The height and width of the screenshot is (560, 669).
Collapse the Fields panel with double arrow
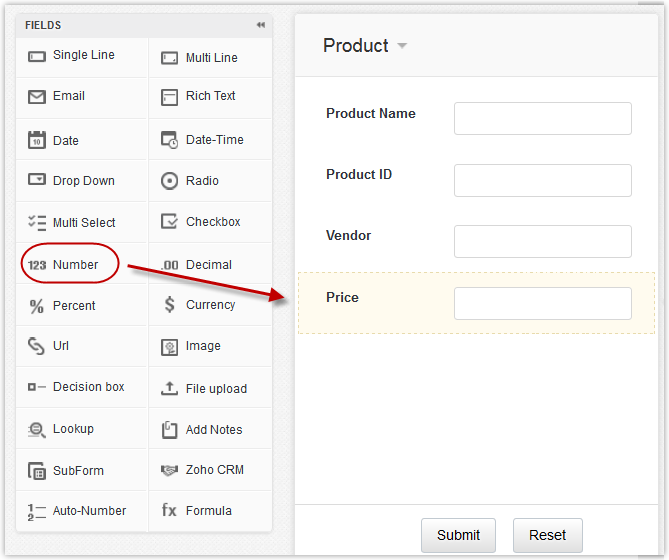(x=261, y=25)
